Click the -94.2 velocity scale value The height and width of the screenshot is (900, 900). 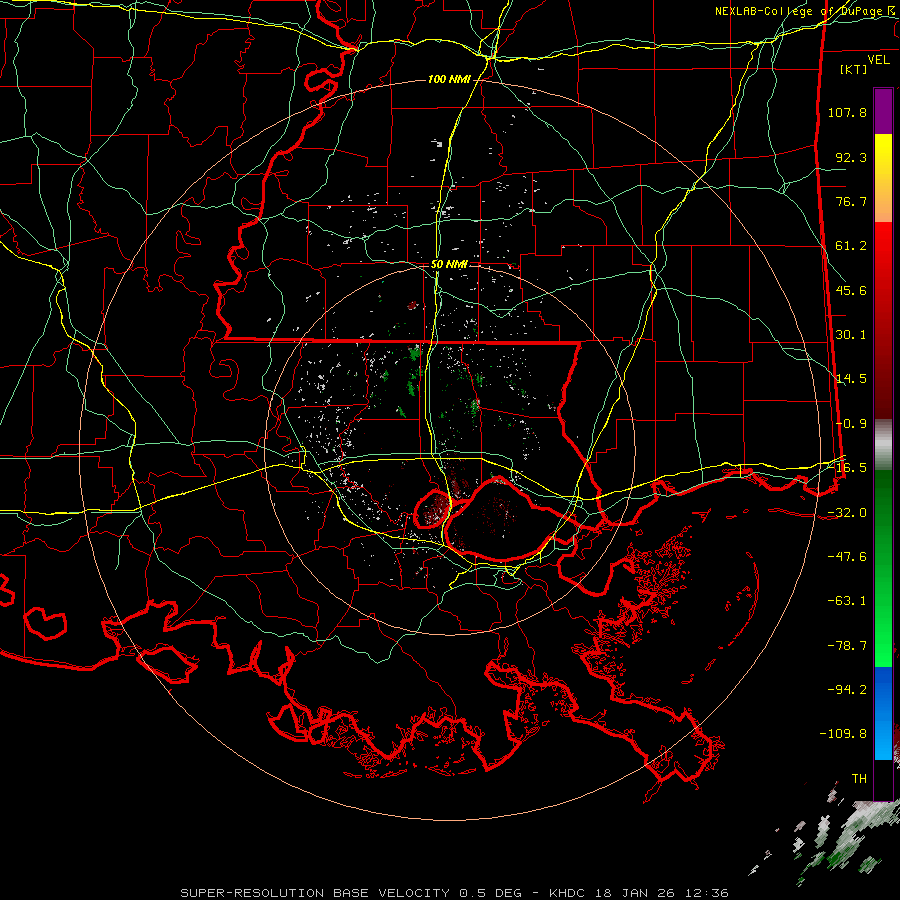[847, 689]
